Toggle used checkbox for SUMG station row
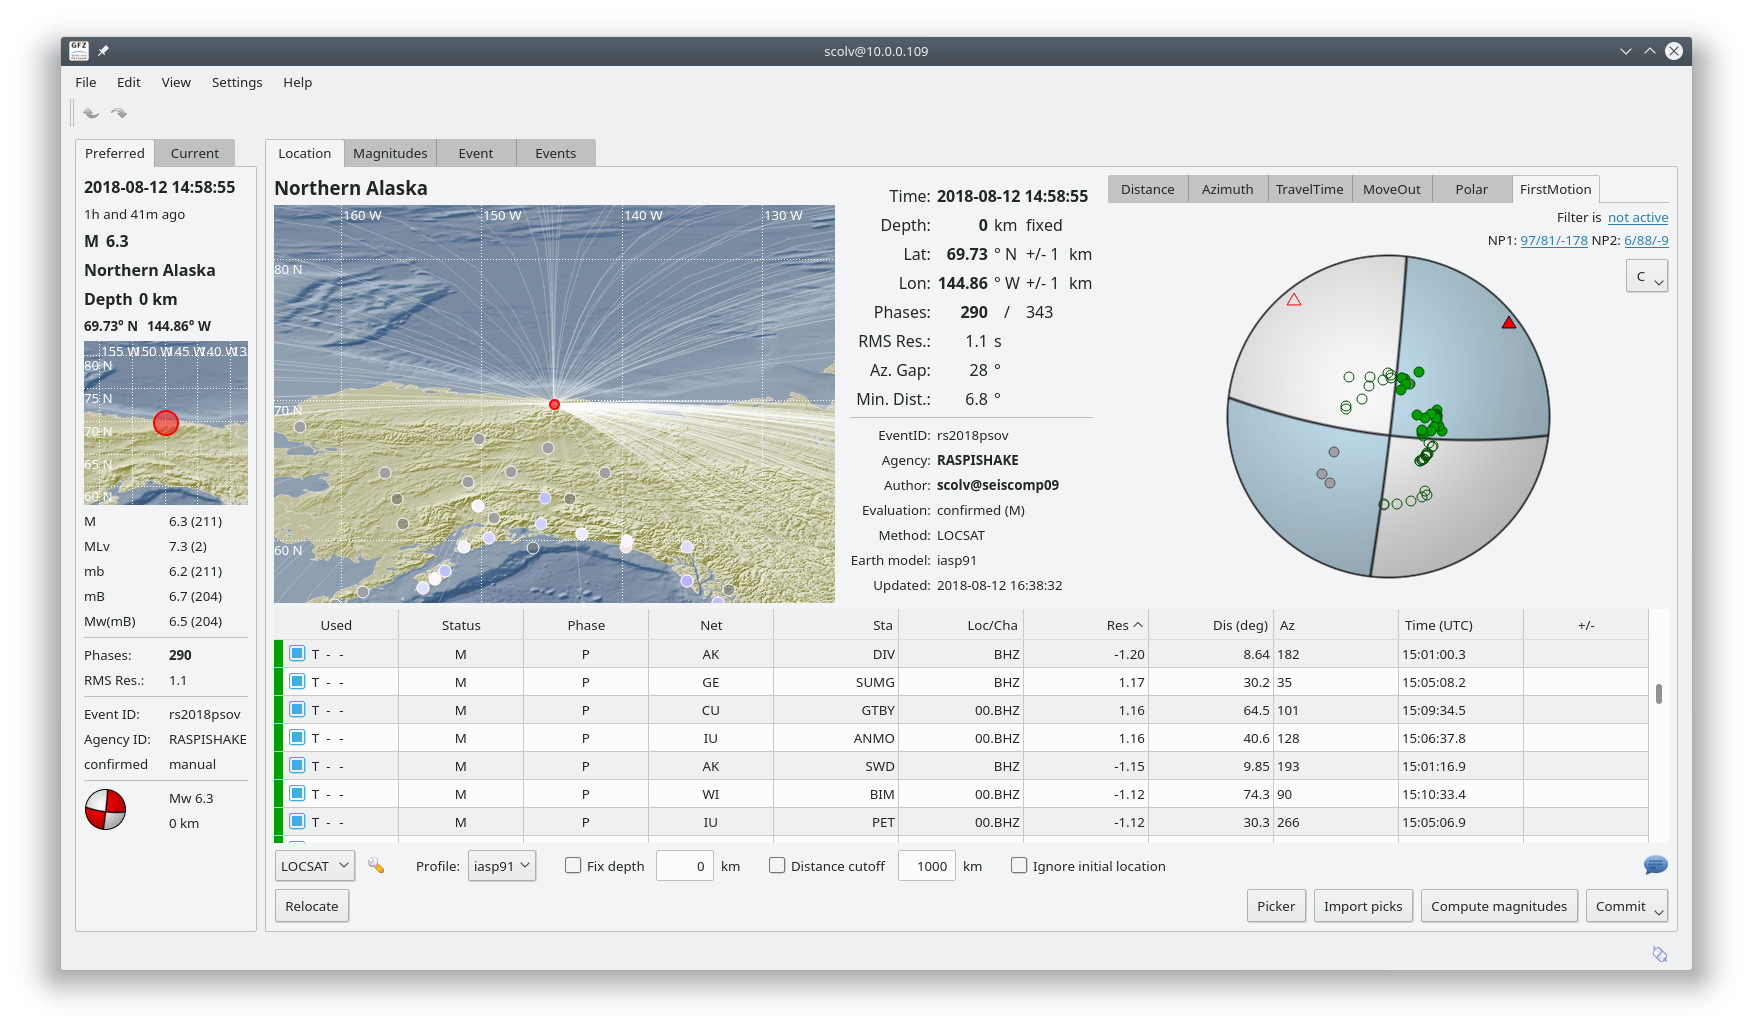The height and width of the screenshot is (1031, 1753). tap(297, 681)
